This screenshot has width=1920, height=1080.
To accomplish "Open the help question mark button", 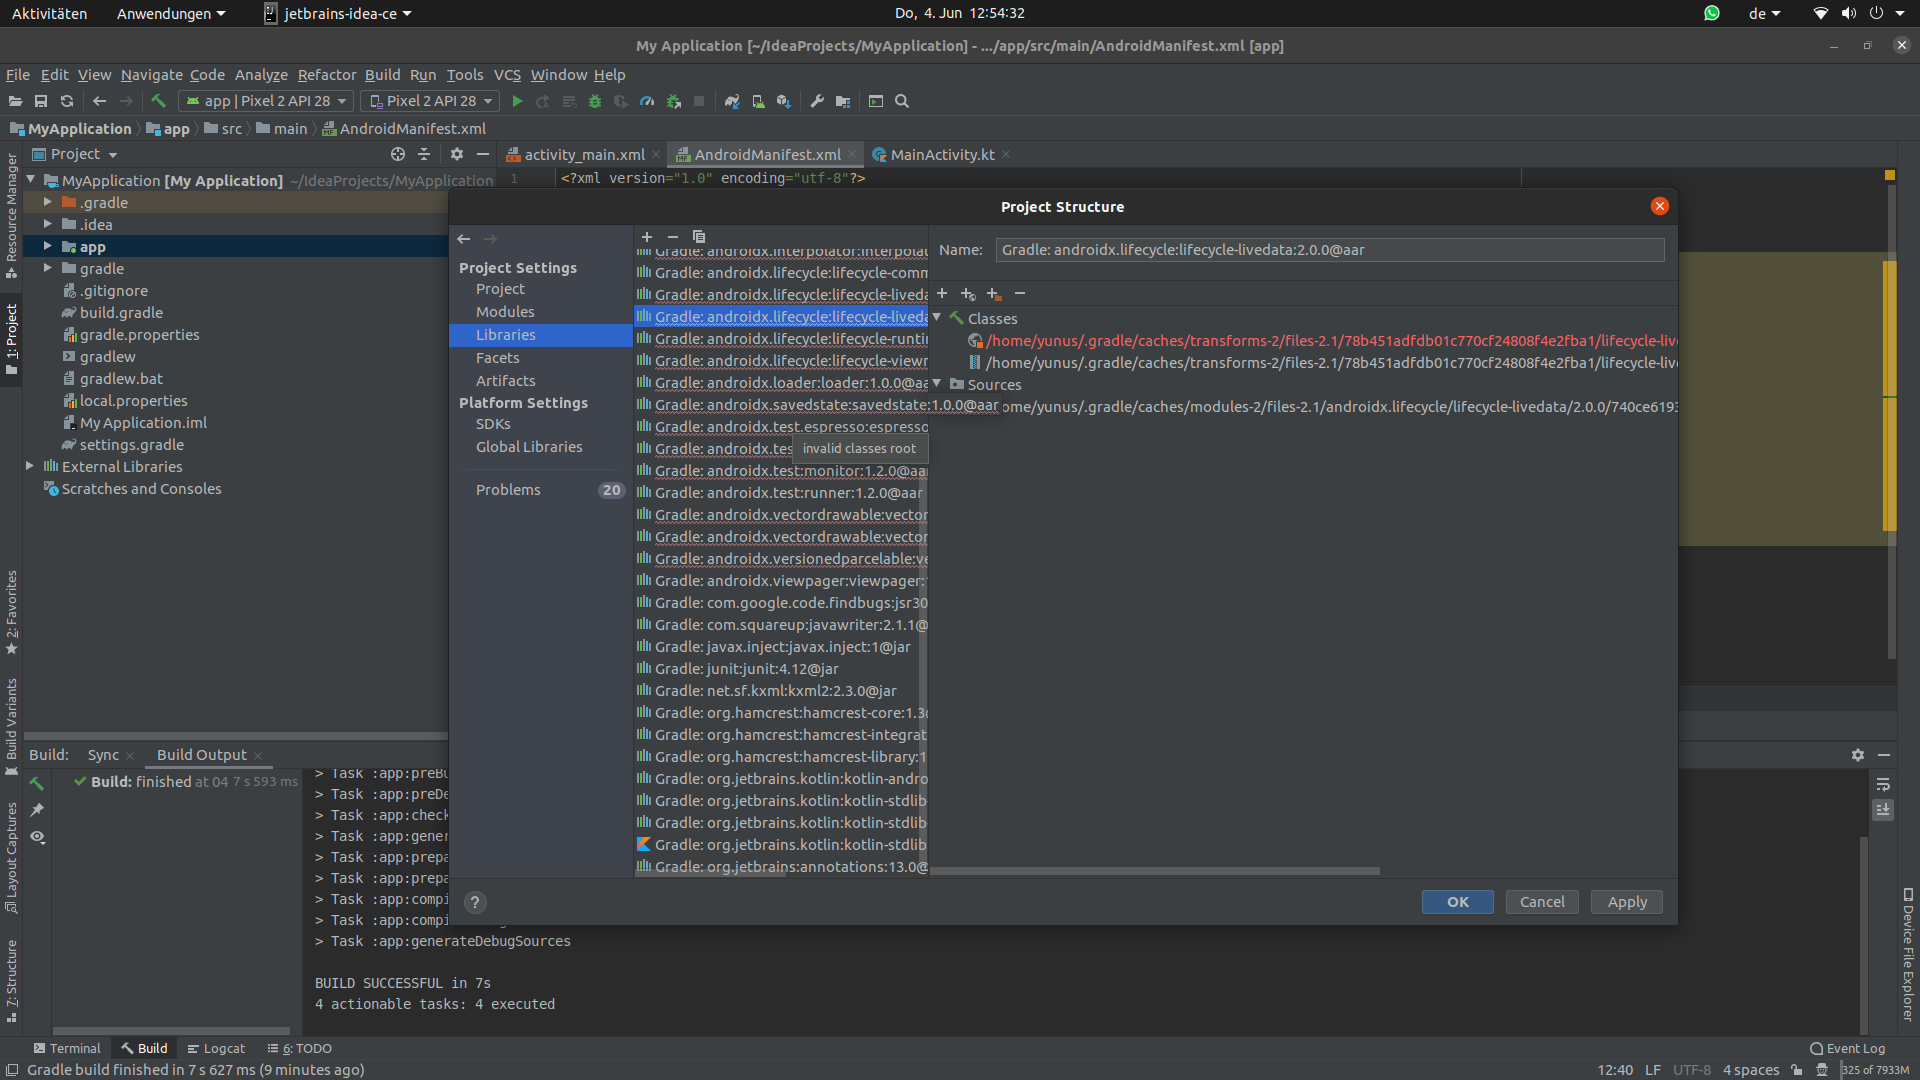I will coord(476,902).
